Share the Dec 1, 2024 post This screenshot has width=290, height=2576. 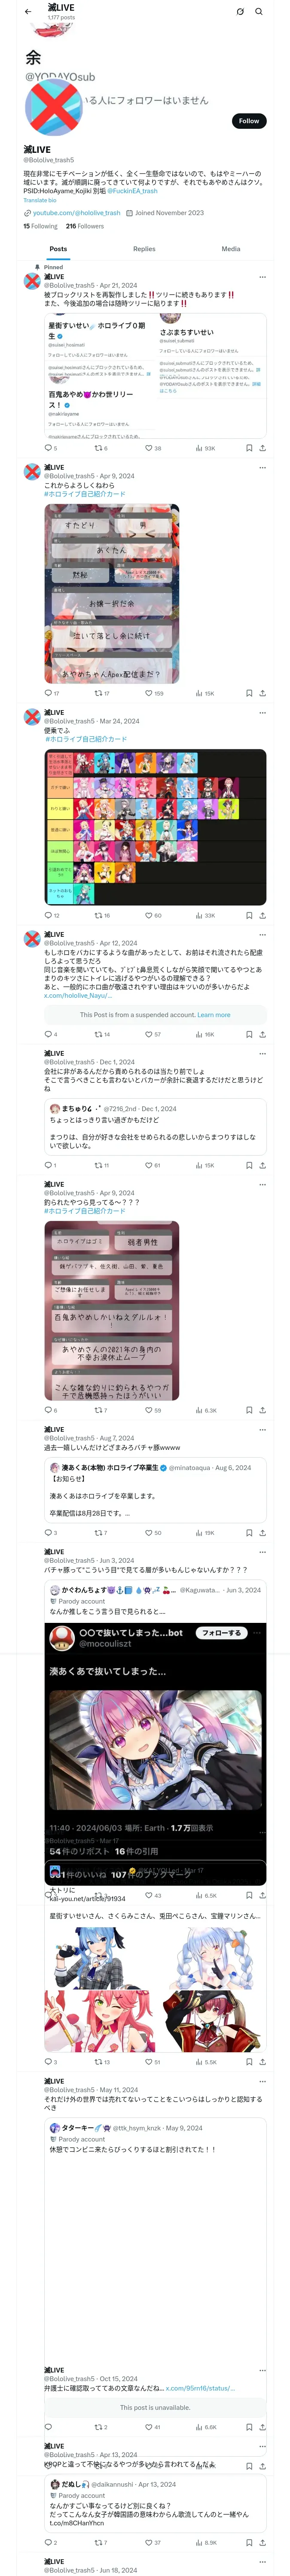point(263,1165)
